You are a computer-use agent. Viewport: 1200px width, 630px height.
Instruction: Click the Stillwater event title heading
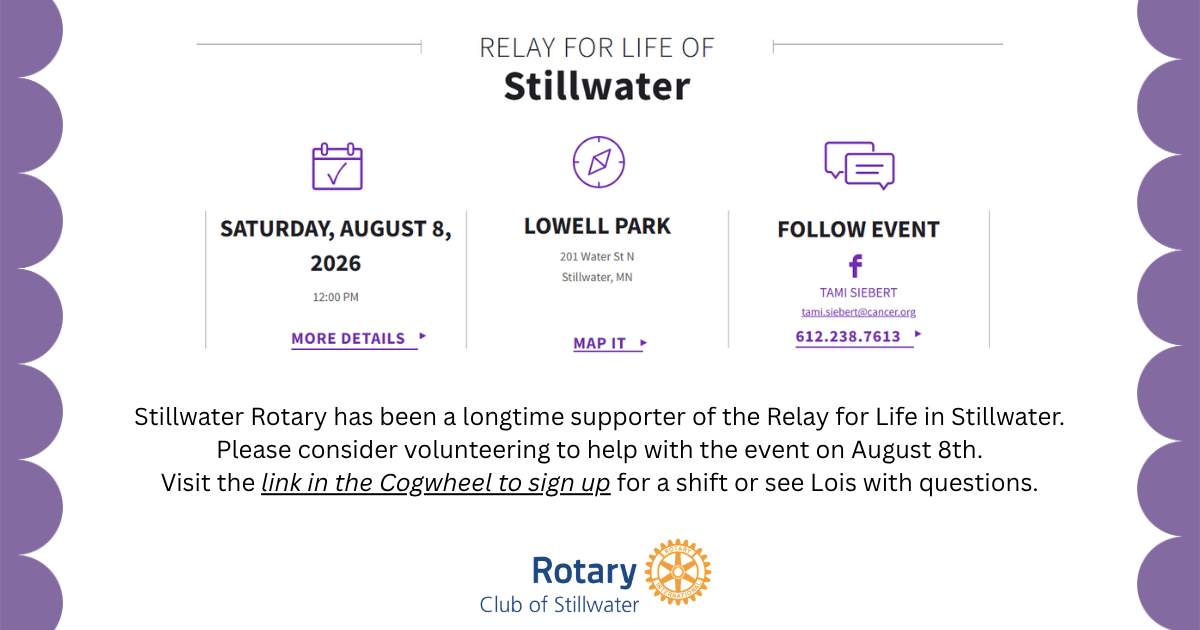pyautogui.click(x=597, y=86)
